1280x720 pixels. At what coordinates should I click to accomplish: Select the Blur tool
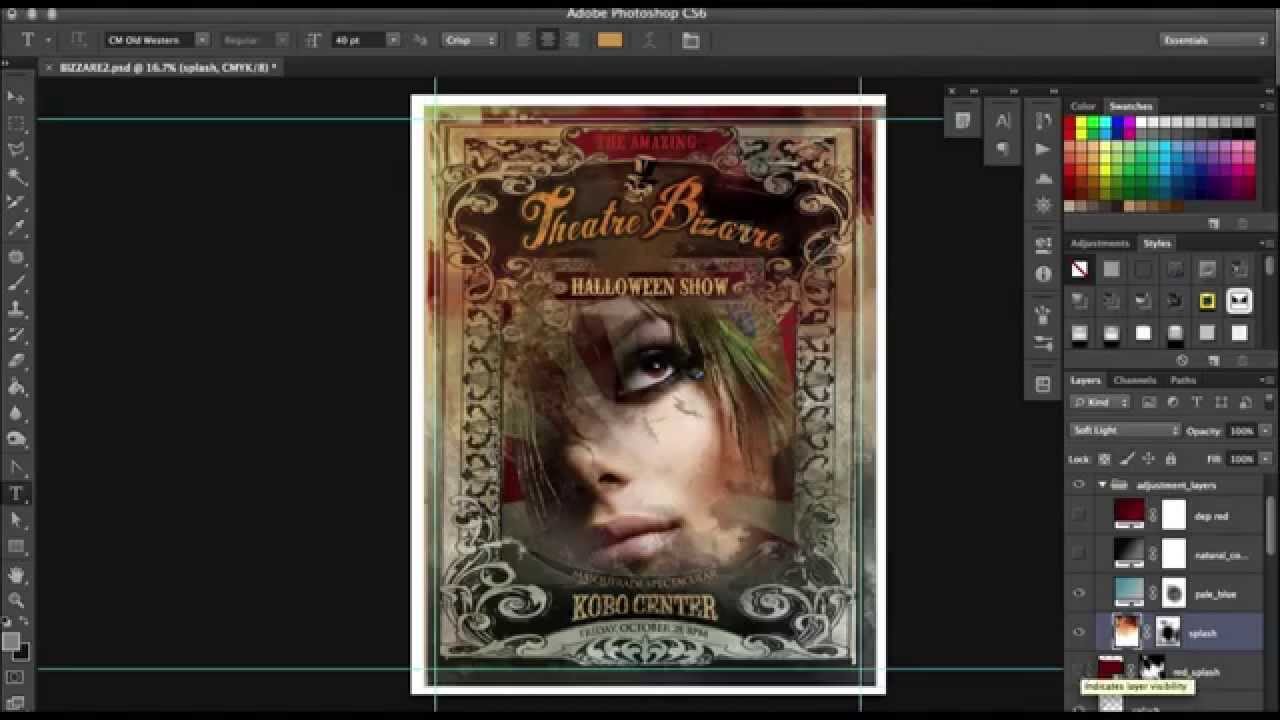[16, 413]
